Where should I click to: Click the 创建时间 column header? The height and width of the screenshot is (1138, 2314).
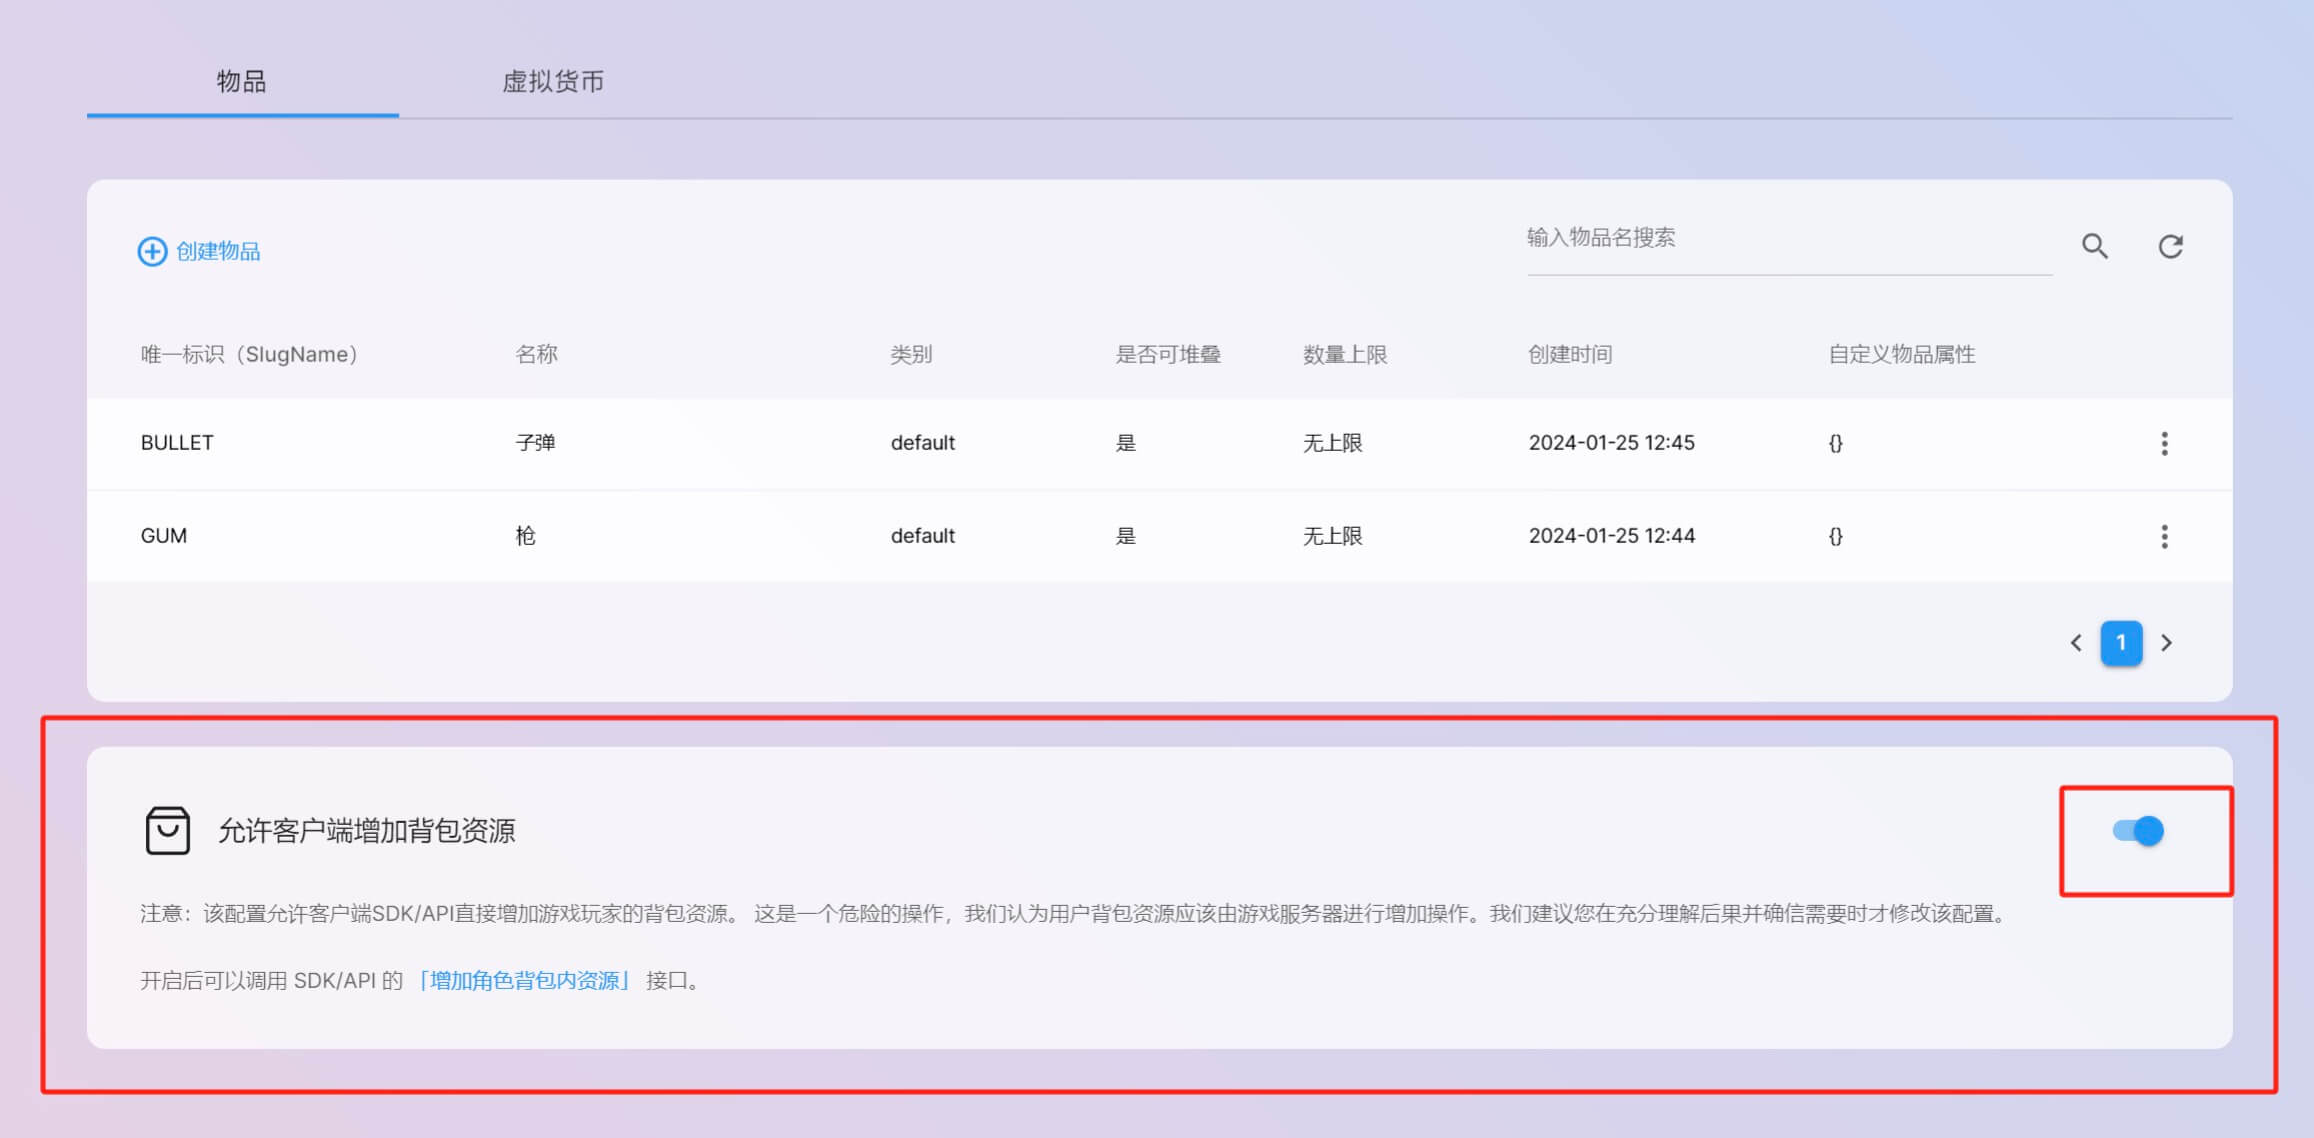click(x=1570, y=354)
